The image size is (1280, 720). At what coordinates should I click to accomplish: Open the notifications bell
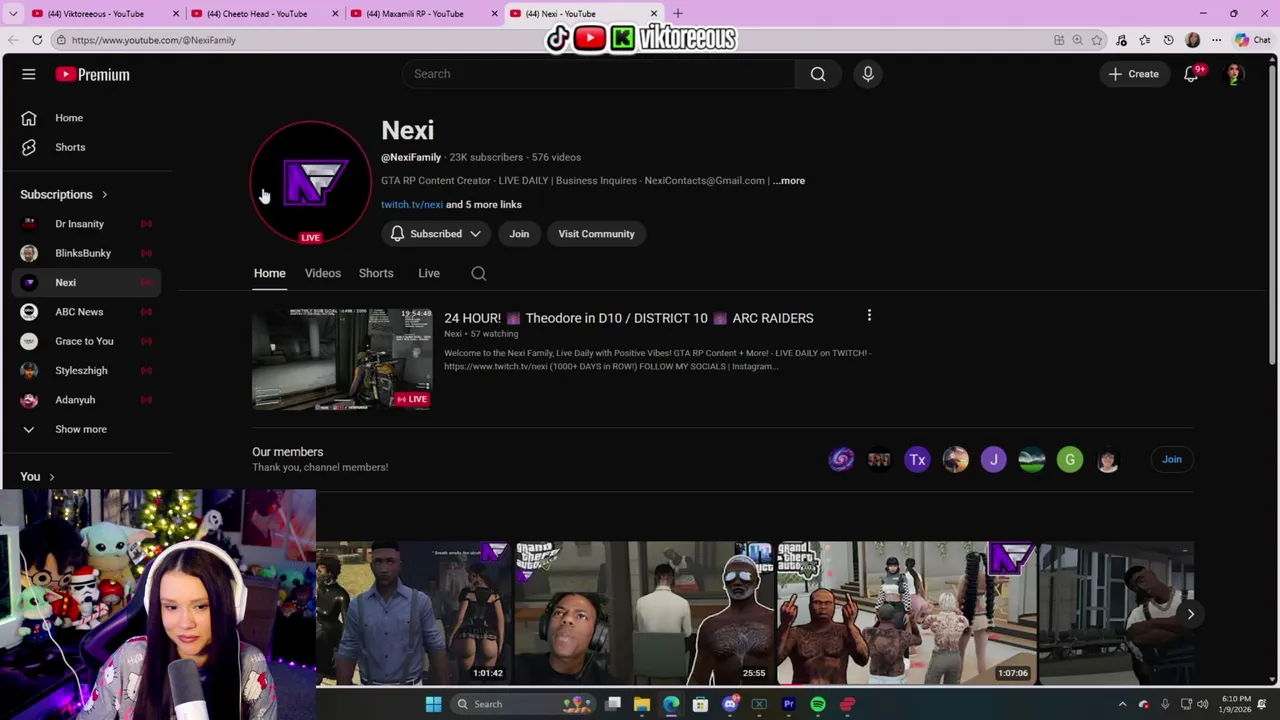pos(1191,74)
